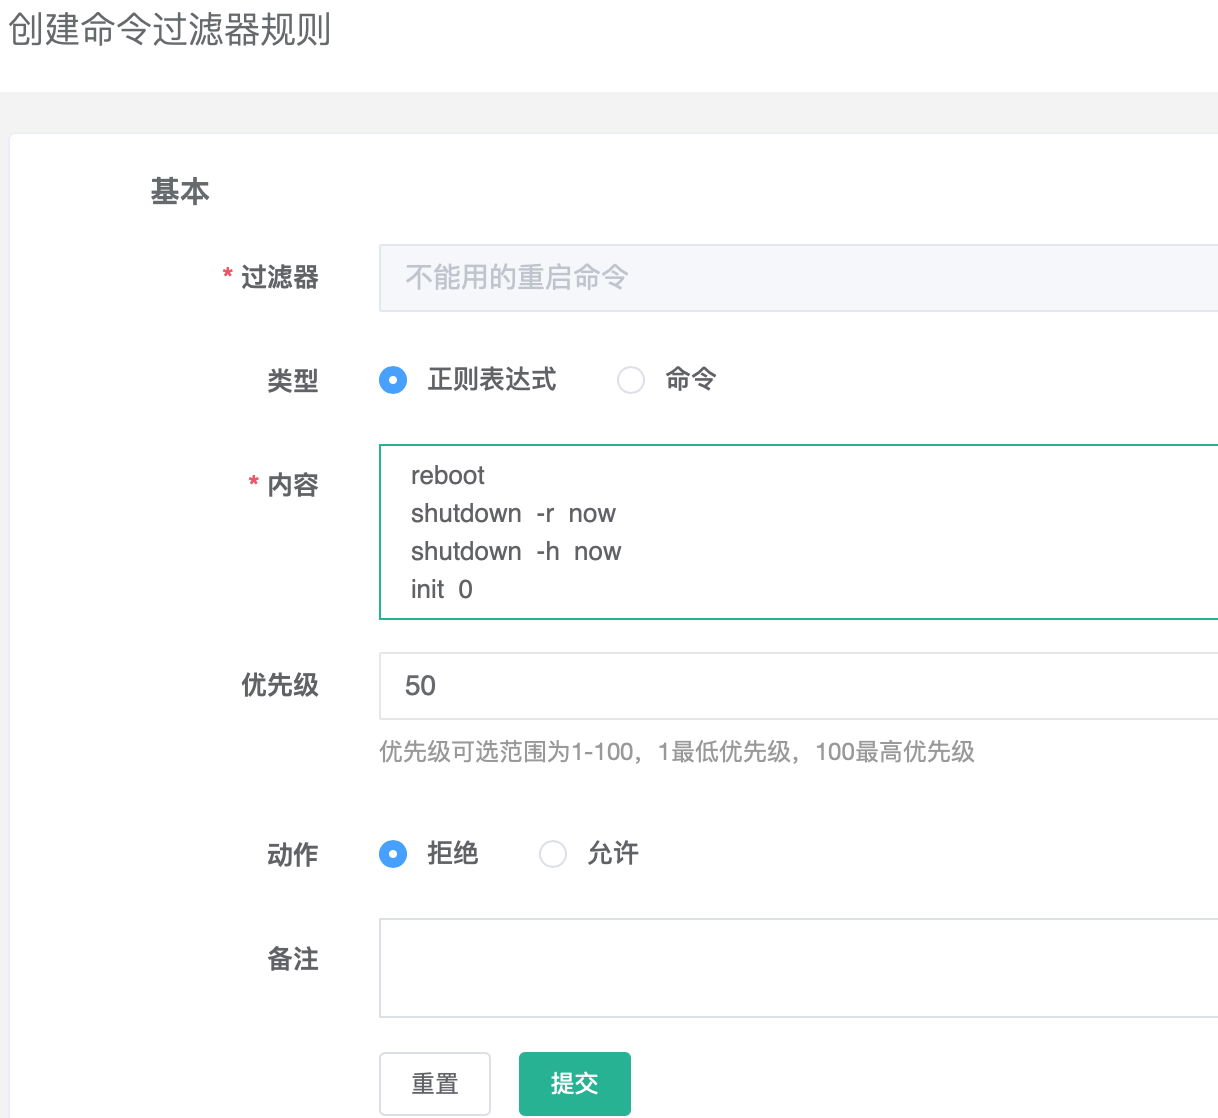Click the 优先级 input showing 50
The width and height of the screenshot is (1218, 1118).
coord(799,686)
